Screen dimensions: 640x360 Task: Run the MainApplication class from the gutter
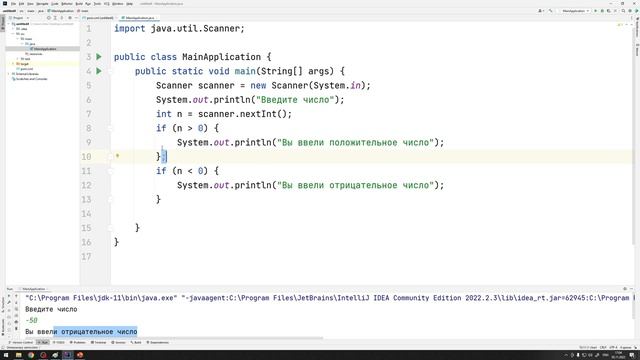(99, 57)
